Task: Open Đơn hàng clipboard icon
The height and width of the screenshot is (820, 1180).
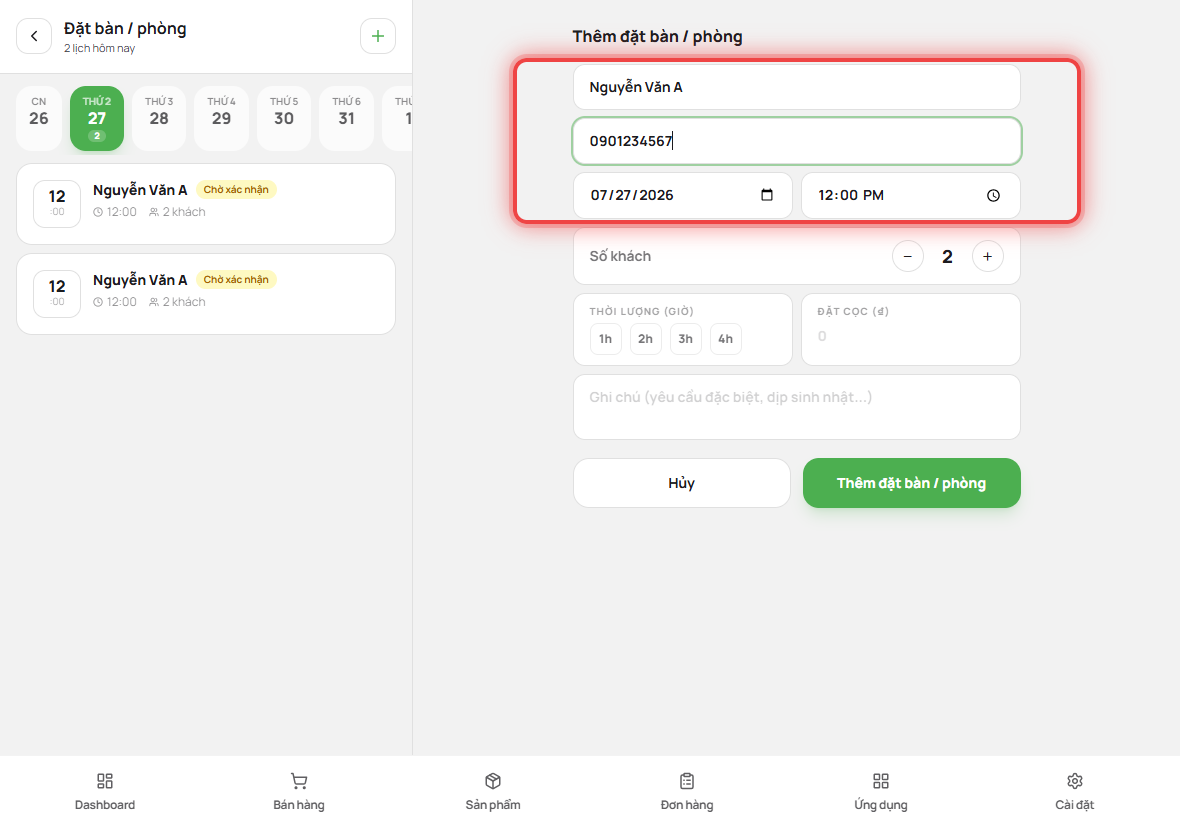Action: coord(687,781)
